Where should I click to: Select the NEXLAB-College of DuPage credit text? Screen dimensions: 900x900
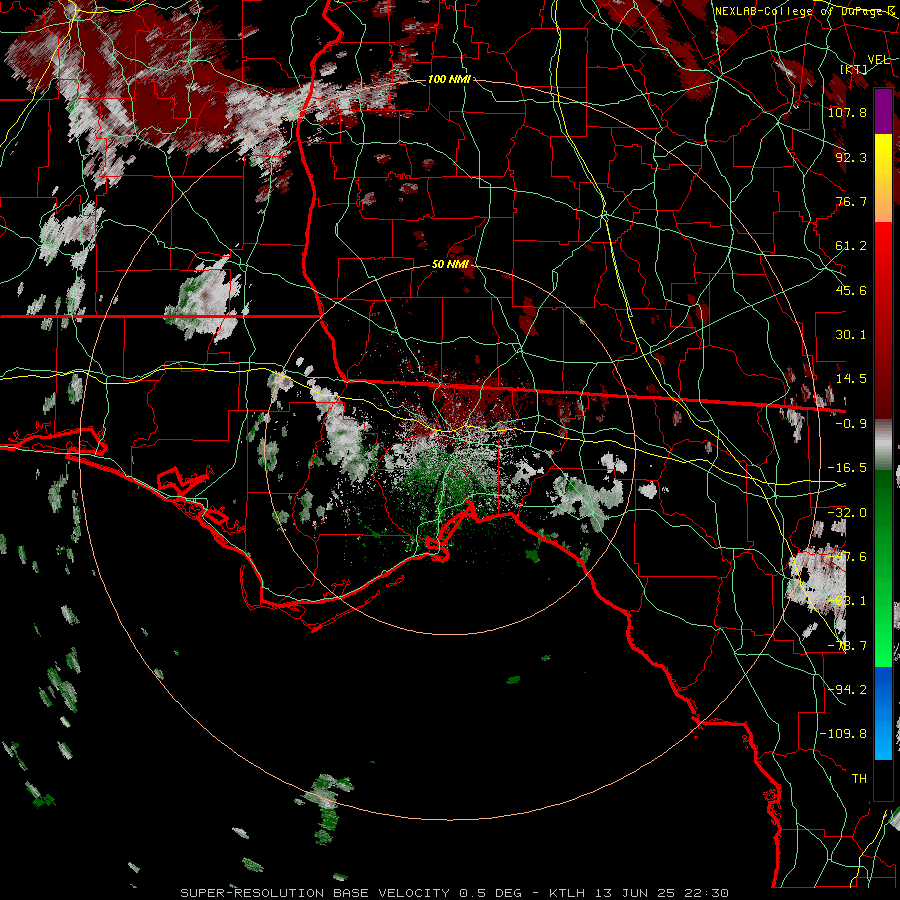pos(805,11)
